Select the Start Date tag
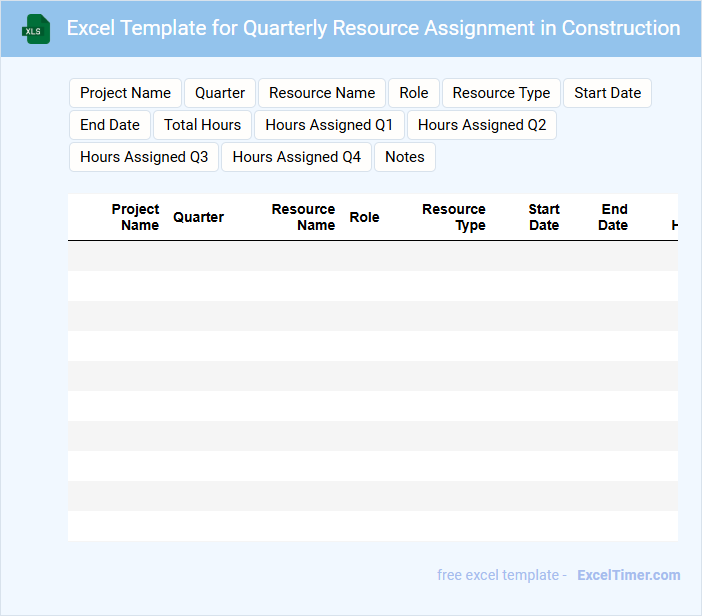 607,93
